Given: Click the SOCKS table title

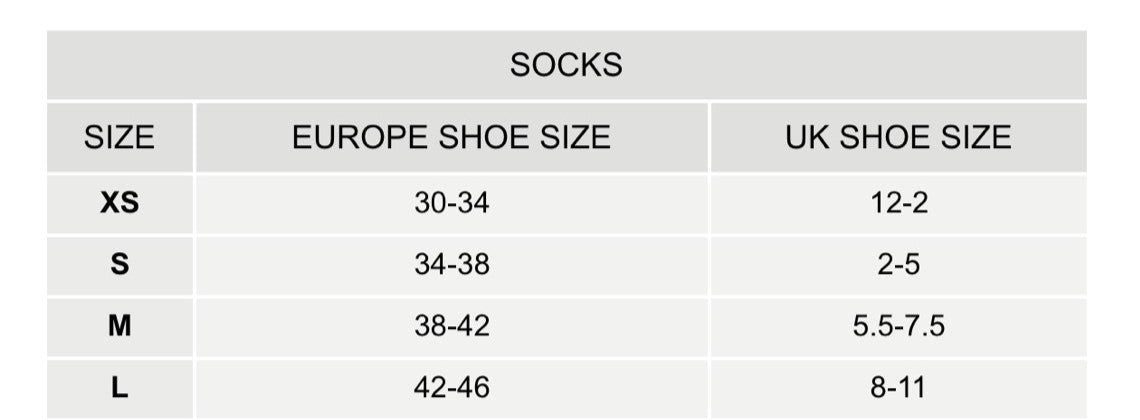Looking at the screenshot, I should [x=566, y=65].
